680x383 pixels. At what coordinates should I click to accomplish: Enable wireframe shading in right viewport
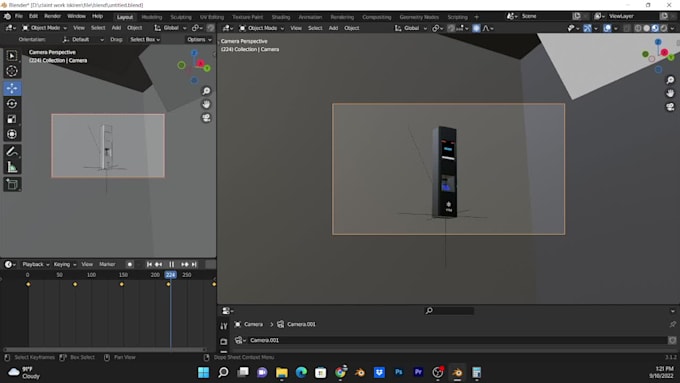[x=638, y=28]
